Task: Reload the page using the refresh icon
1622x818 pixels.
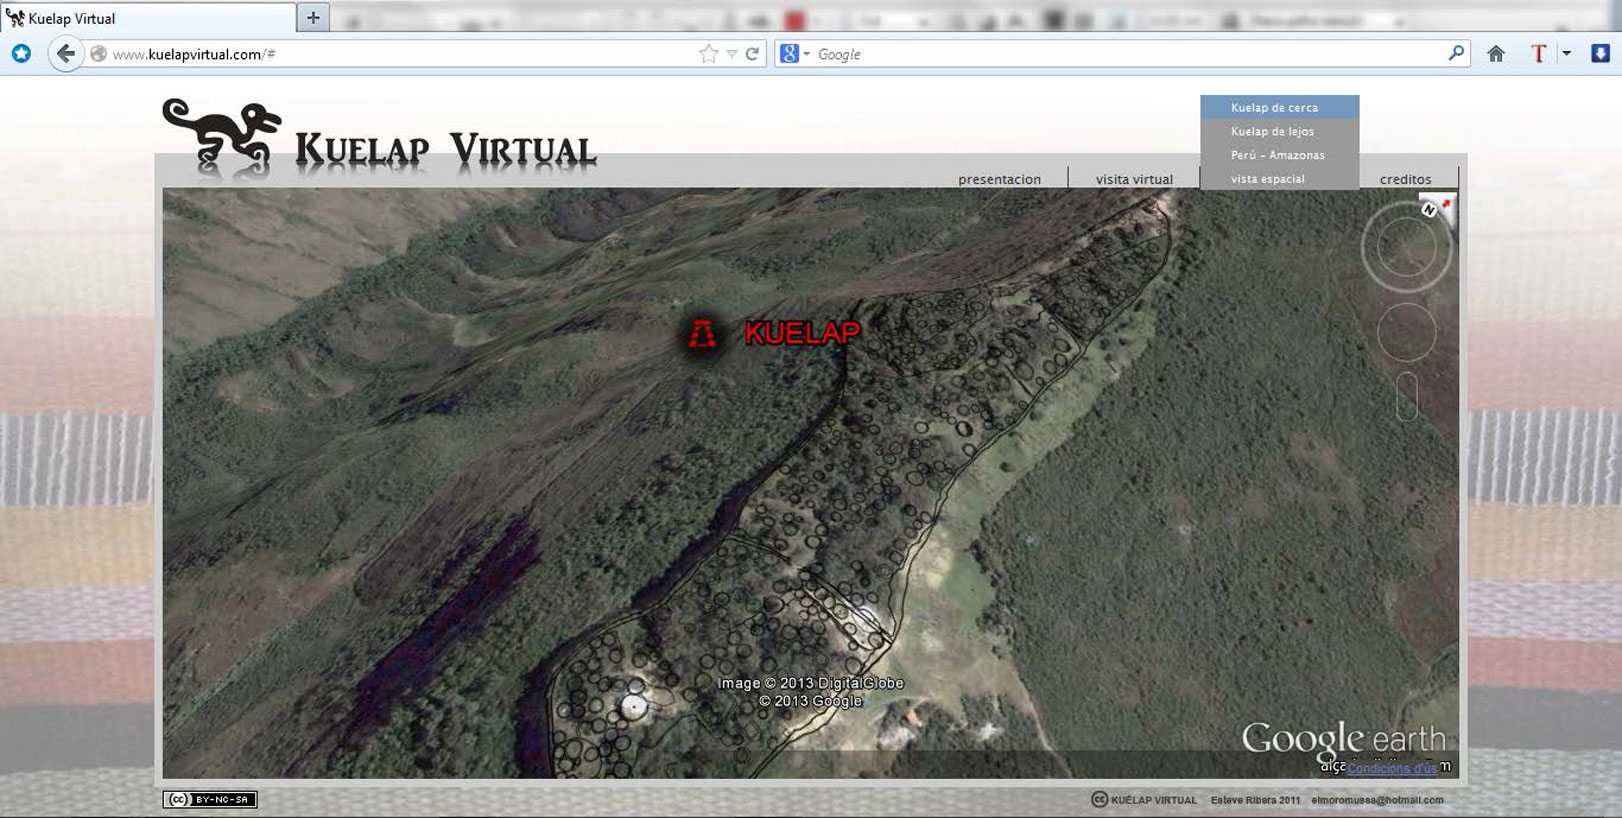Action: click(752, 54)
